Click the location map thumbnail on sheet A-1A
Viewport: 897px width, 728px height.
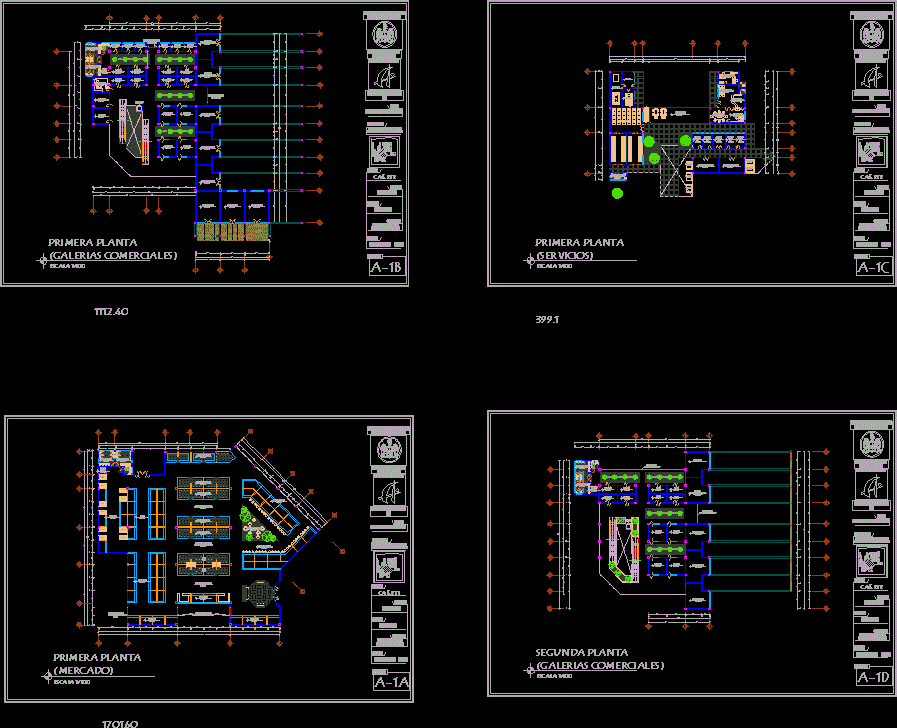(389, 568)
